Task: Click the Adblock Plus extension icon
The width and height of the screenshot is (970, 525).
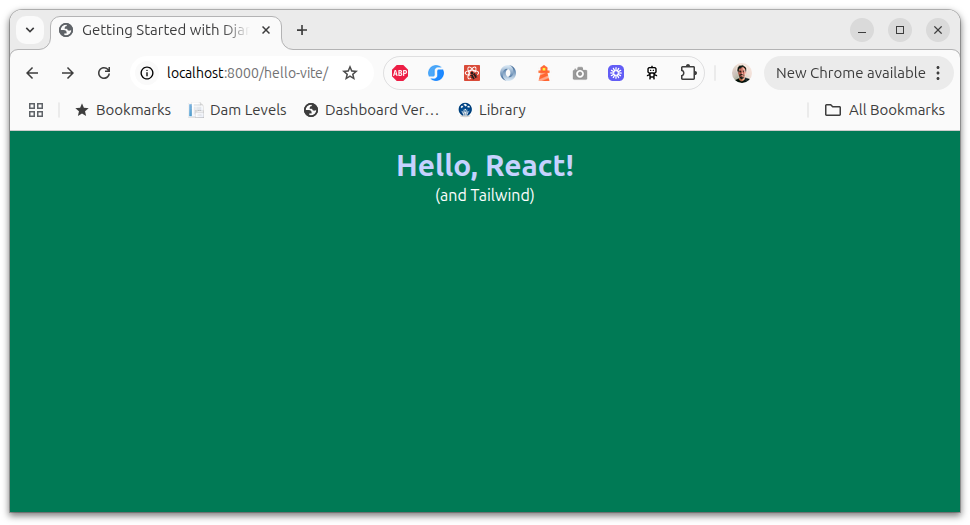Action: [400, 73]
